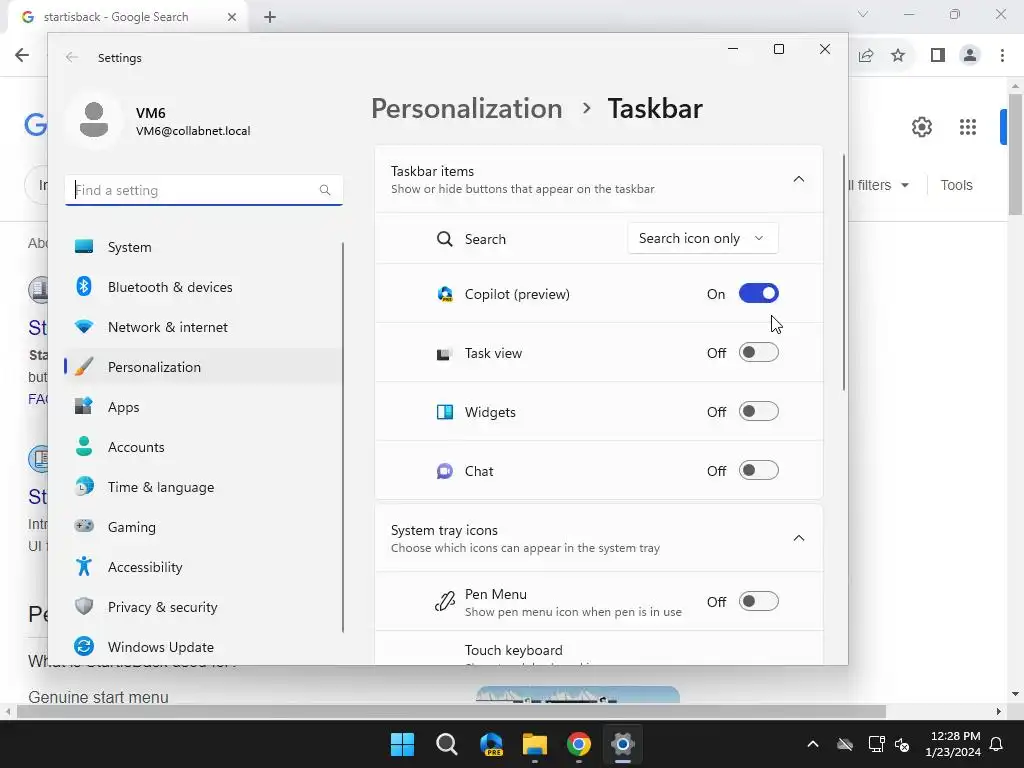Turn off the Copilot (preview) toggle
The height and width of the screenshot is (768, 1024).
click(758, 293)
